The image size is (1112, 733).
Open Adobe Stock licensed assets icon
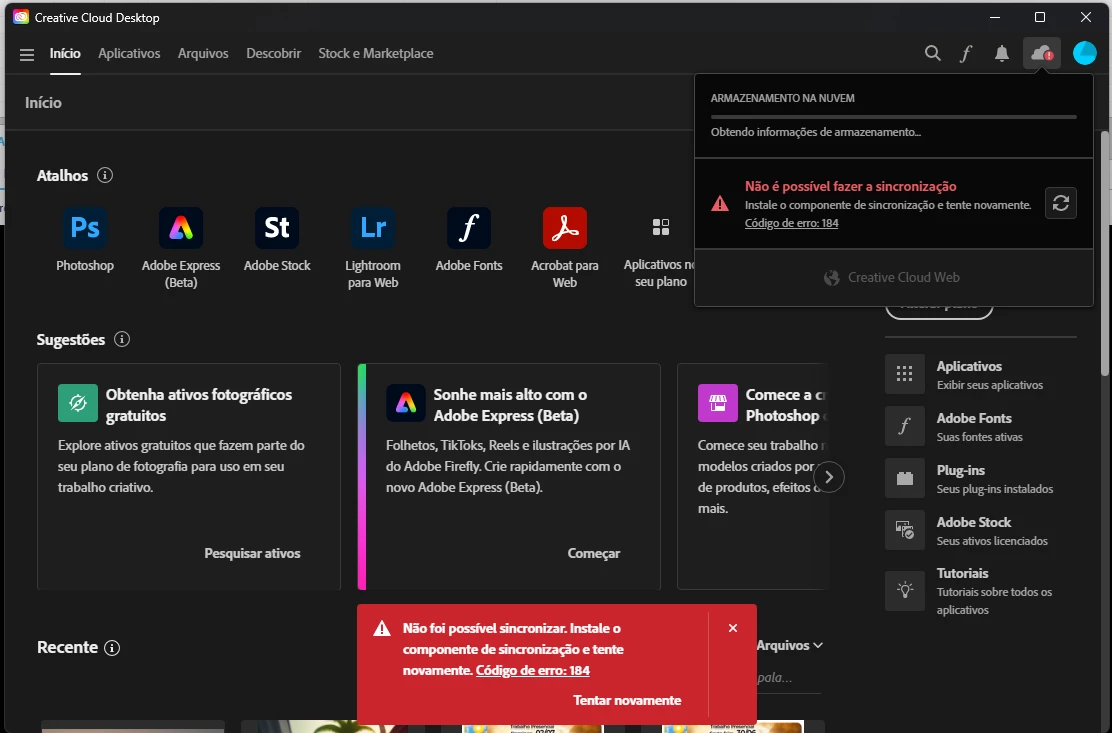coord(905,530)
